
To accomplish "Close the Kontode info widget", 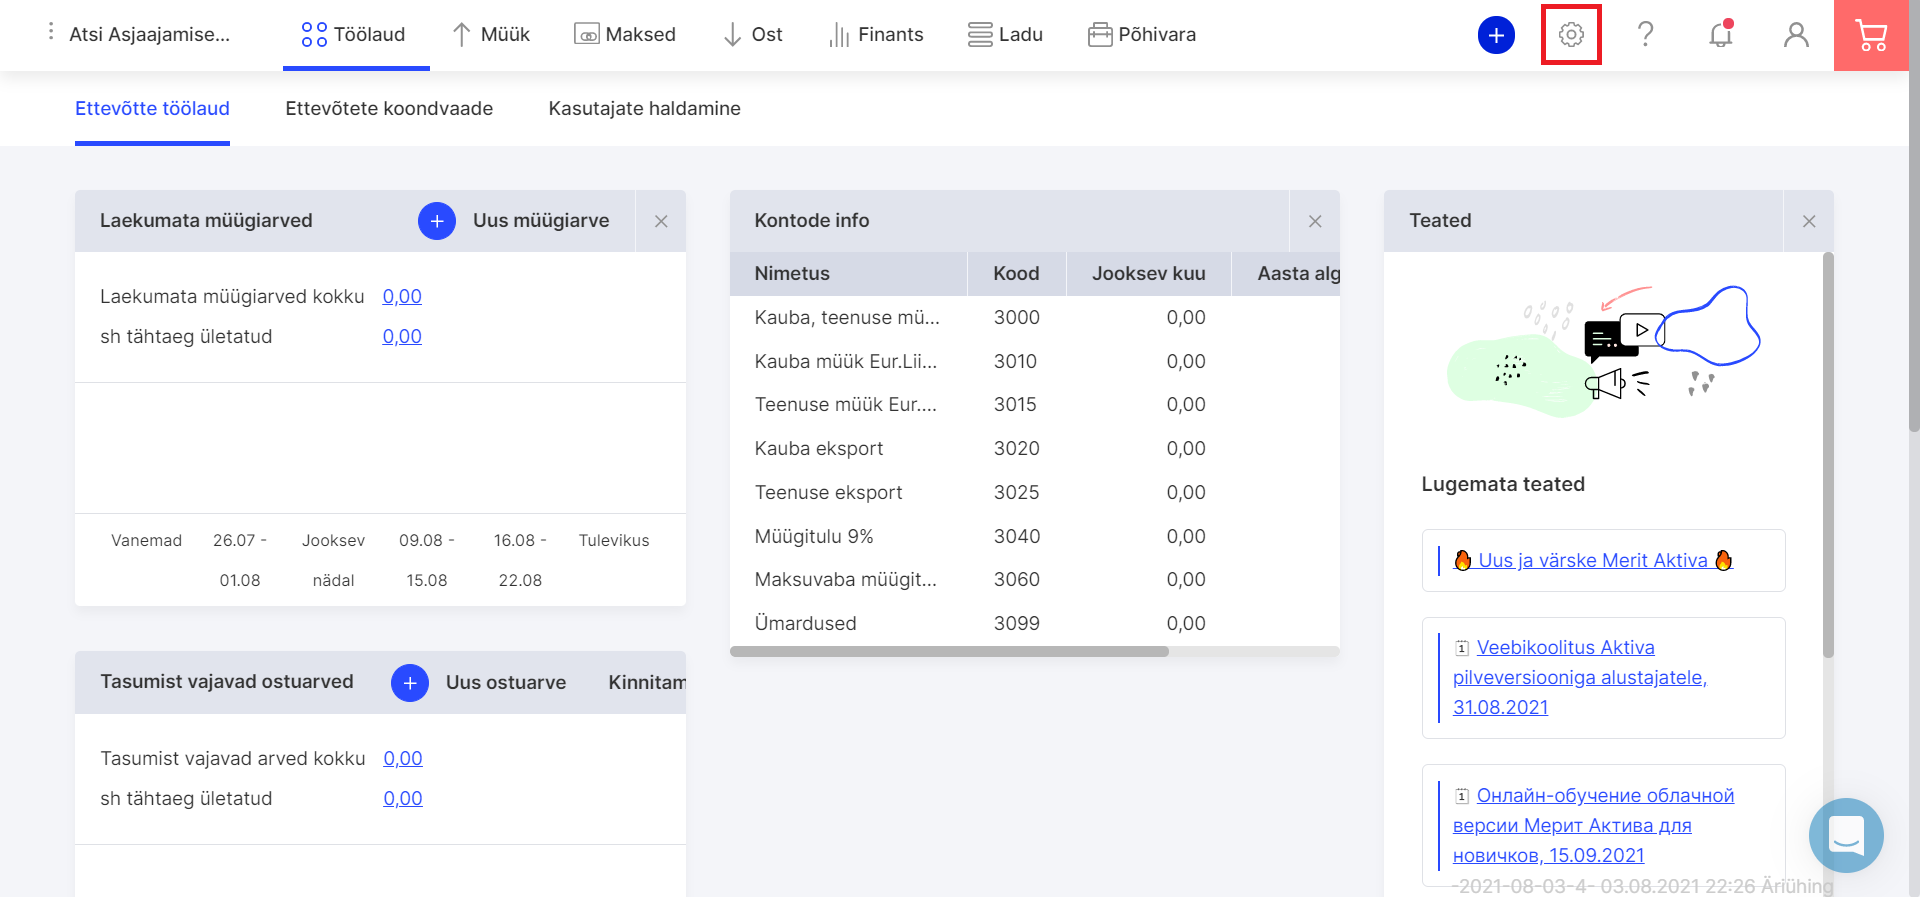I will pyautogui.click(x=1315, y=221).
